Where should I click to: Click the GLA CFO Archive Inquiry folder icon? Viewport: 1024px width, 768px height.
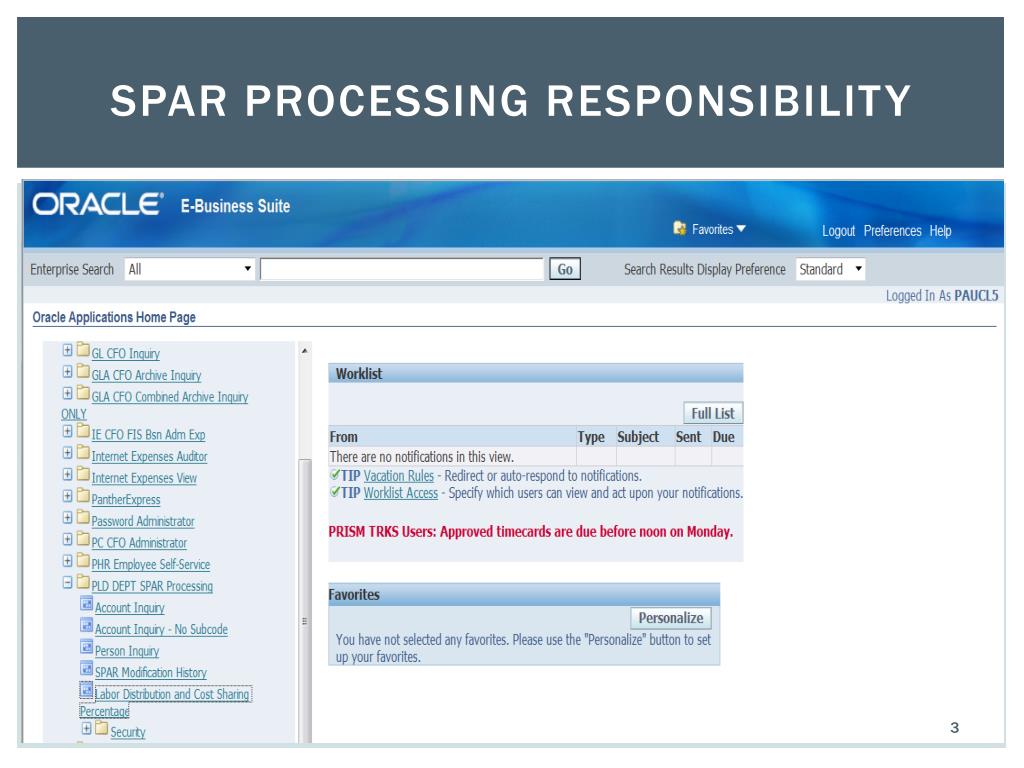point(83,371)
